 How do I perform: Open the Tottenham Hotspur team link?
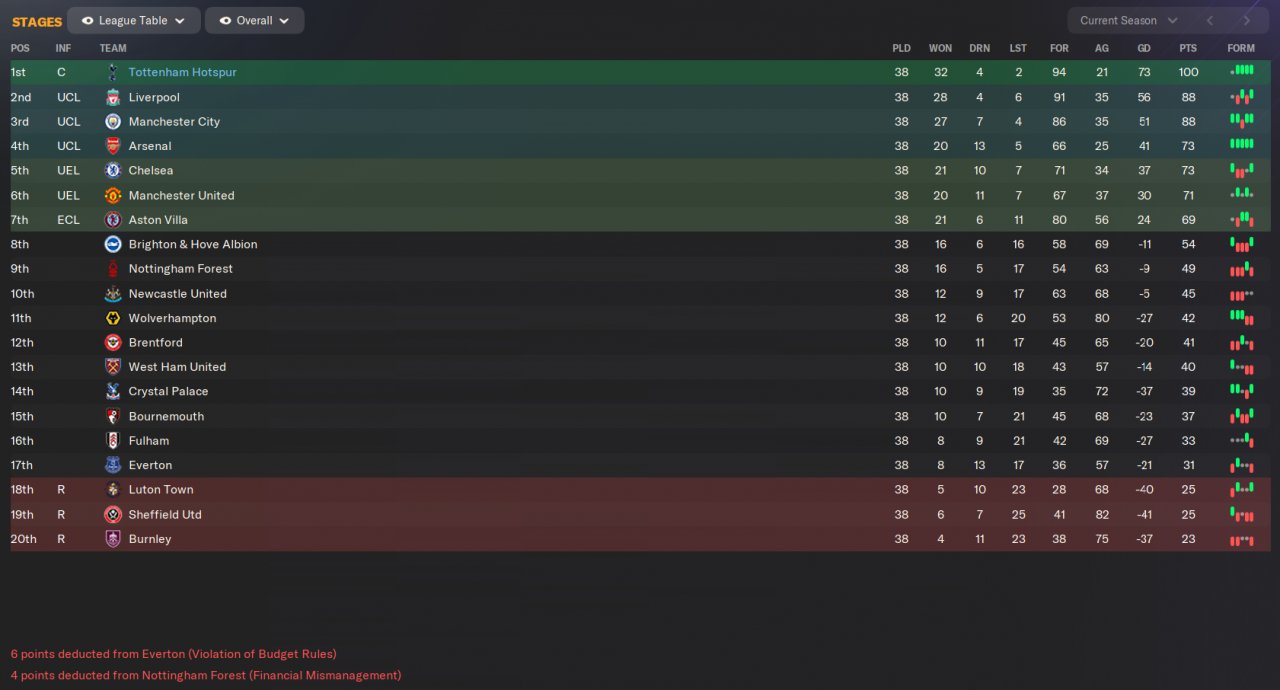[182, 72]
